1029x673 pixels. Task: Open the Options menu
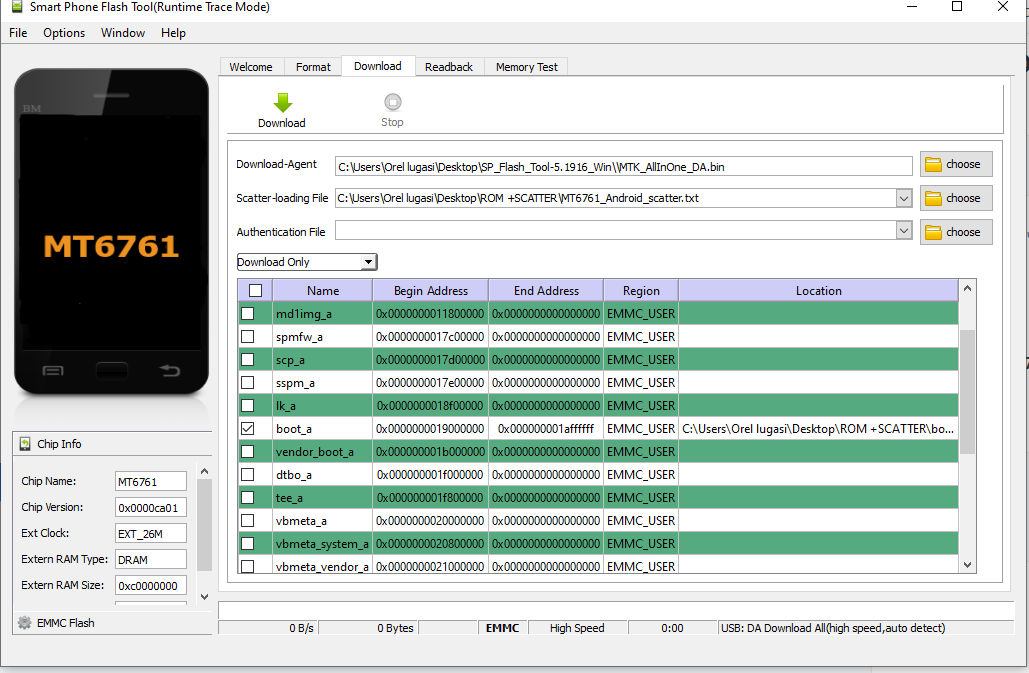[64, 33]
